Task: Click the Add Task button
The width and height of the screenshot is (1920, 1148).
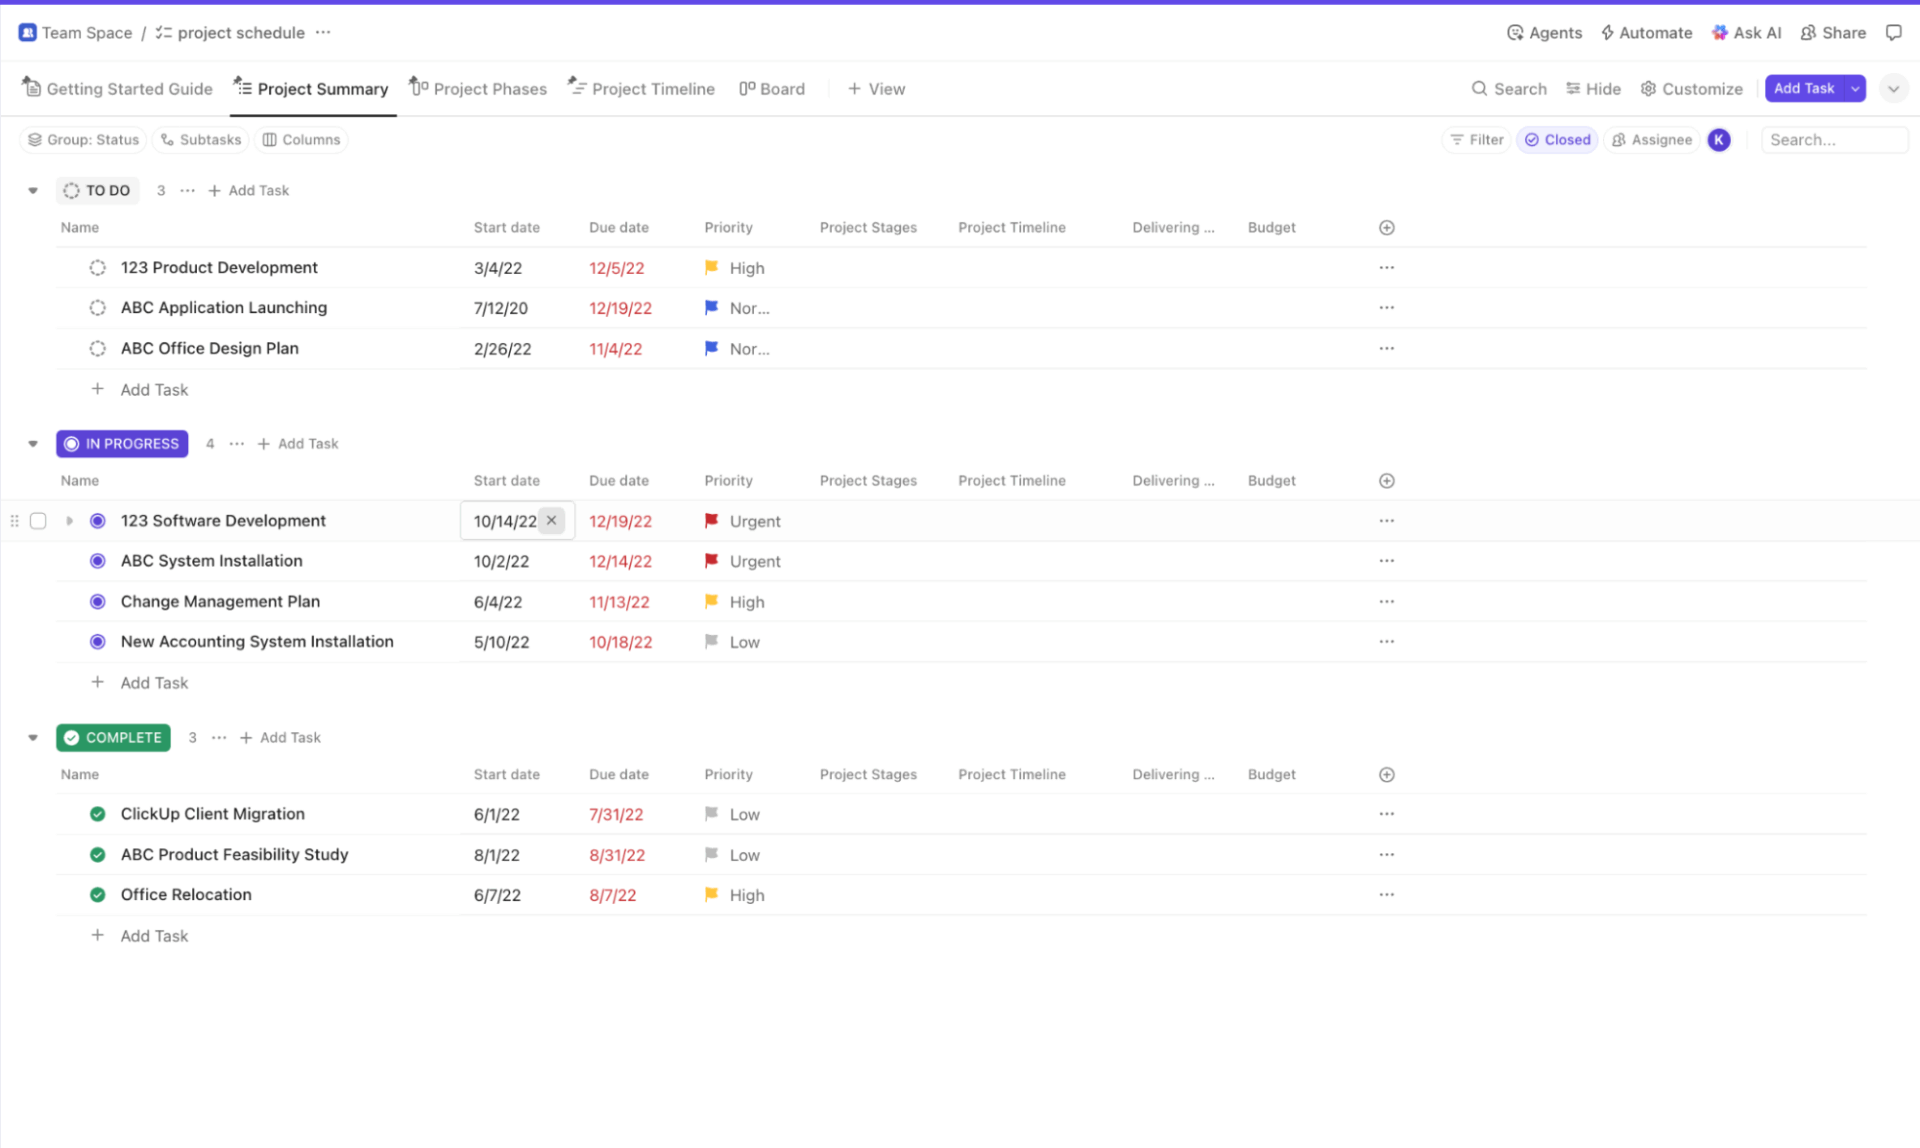Action: click(x=1803, y=88)
